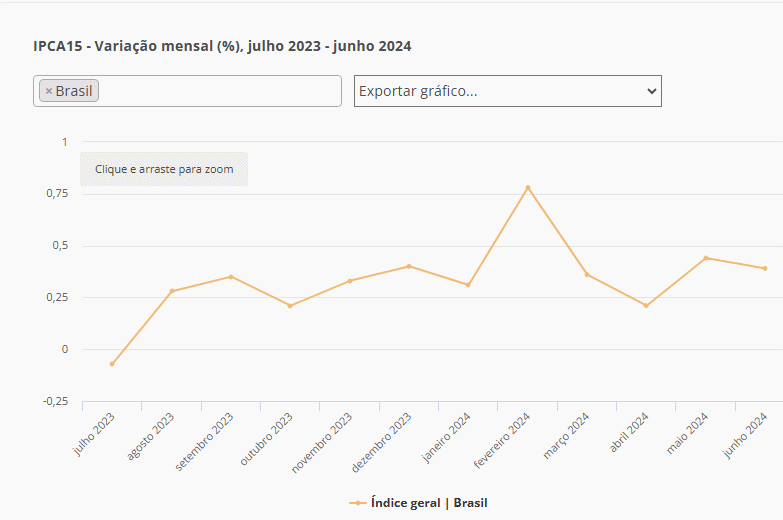Click the 'Clique e arraste para zoom' hint

point(164,169)
